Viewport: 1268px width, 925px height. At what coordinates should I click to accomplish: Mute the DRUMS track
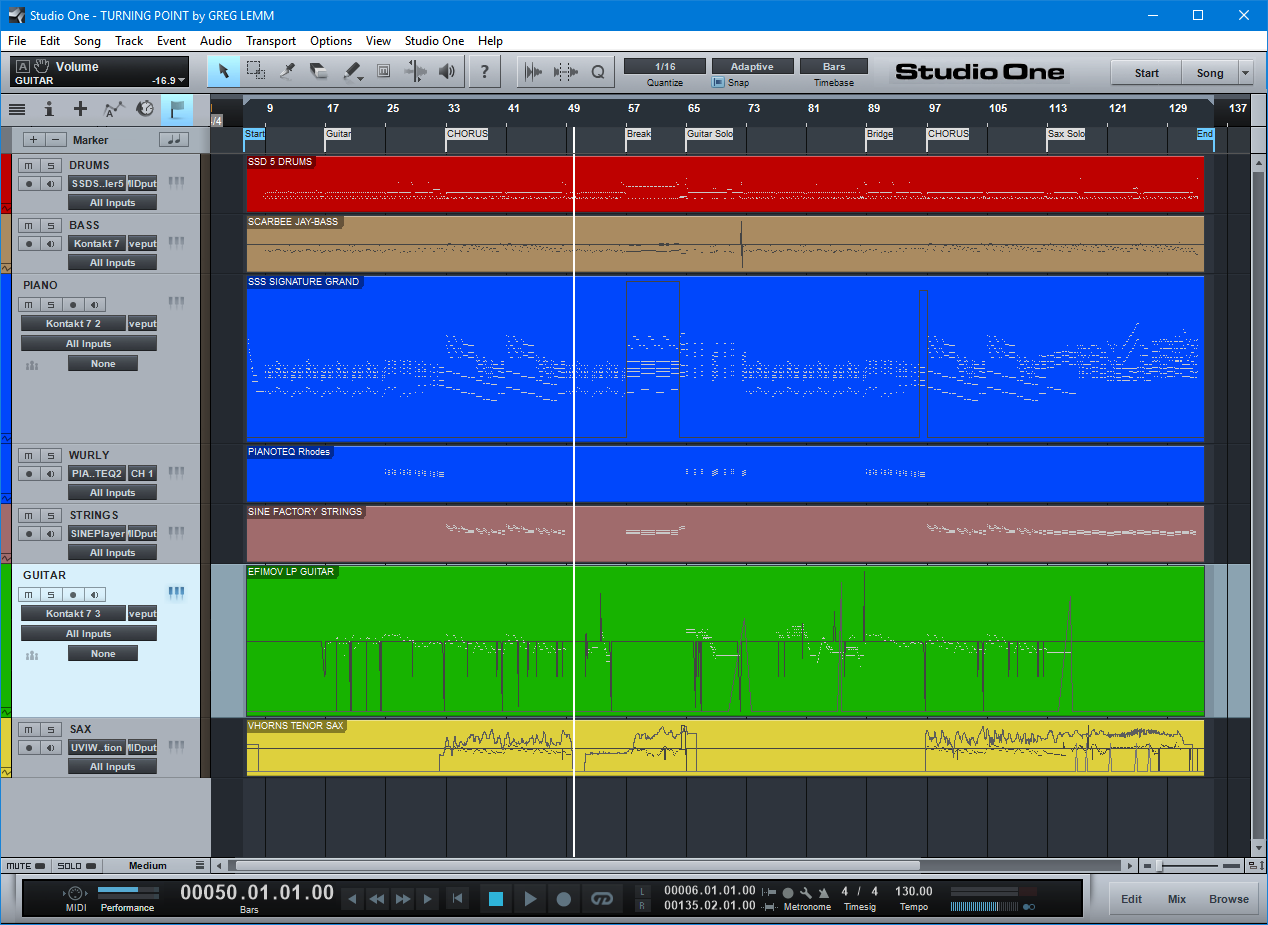point(29,165)
